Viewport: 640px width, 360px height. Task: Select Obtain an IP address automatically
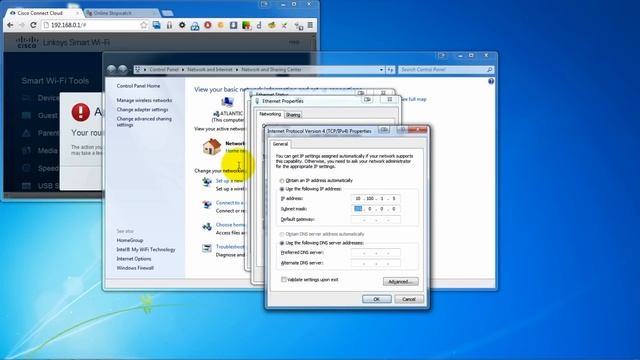[x=282, y=181]
